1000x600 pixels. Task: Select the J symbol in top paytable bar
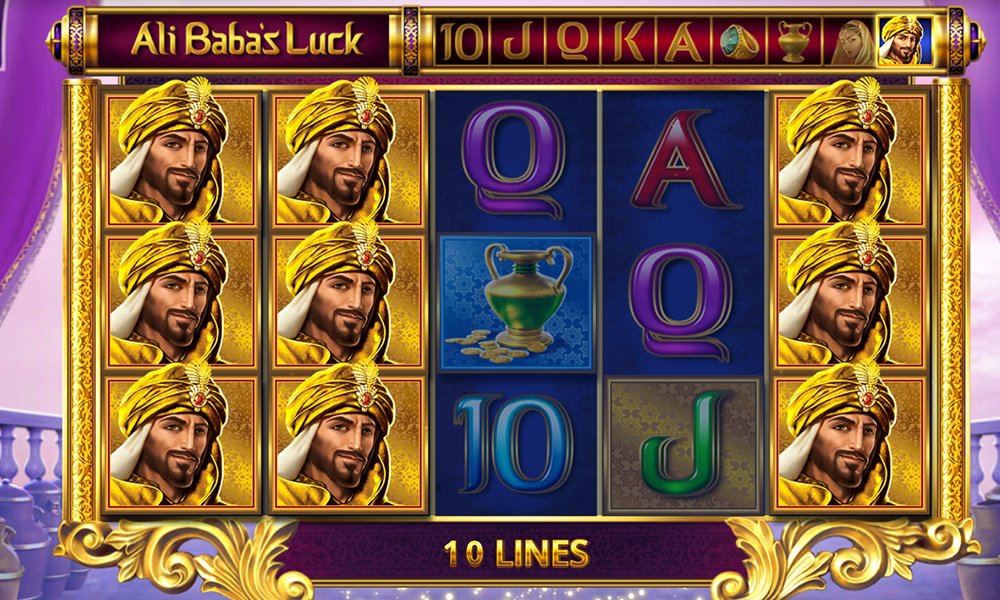tap(517, 41)
